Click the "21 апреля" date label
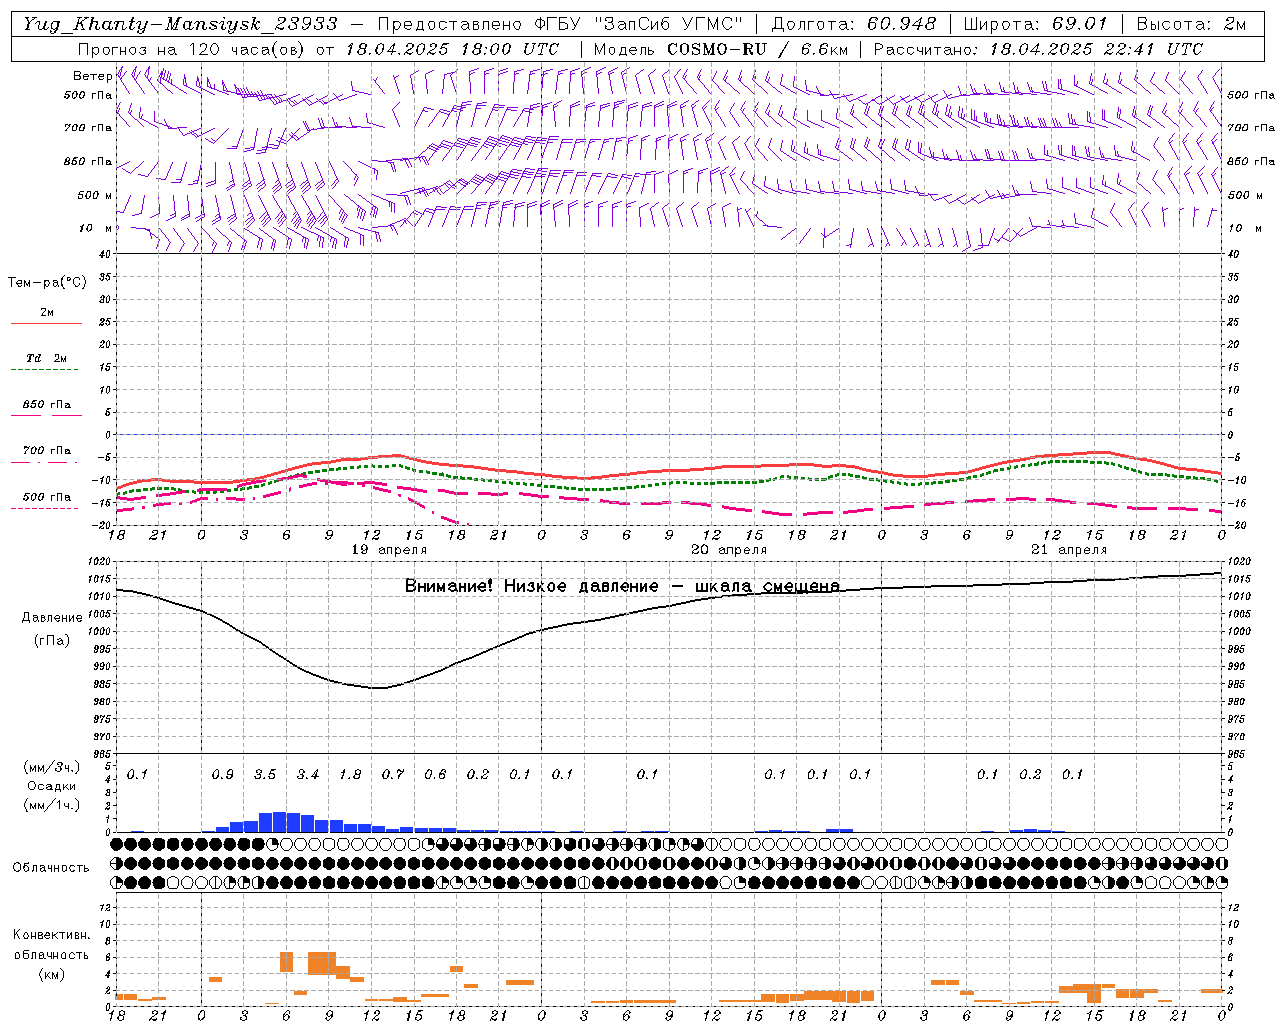Screen dimensions: 1280x1024 1069,550
